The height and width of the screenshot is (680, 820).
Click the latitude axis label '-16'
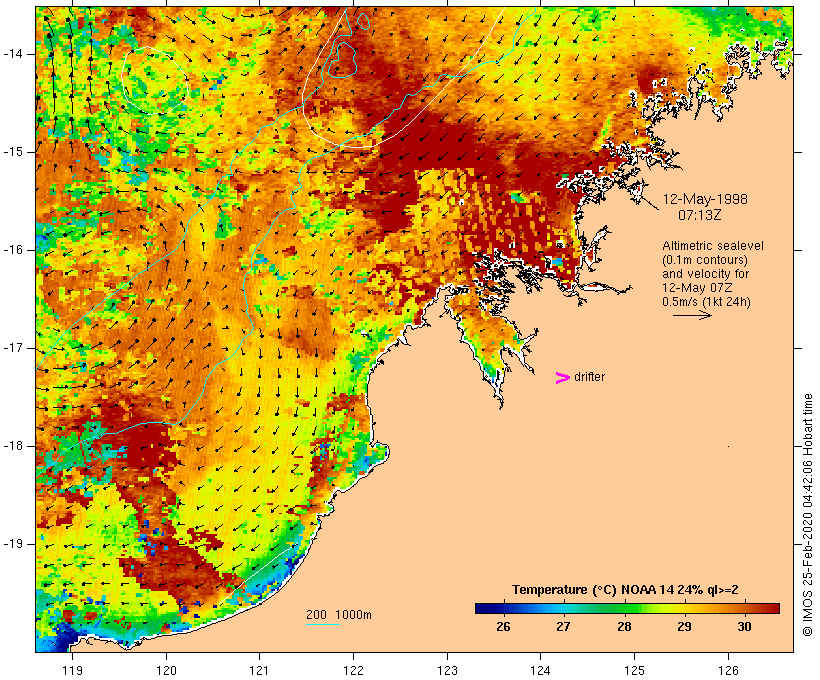pos(12,250)
